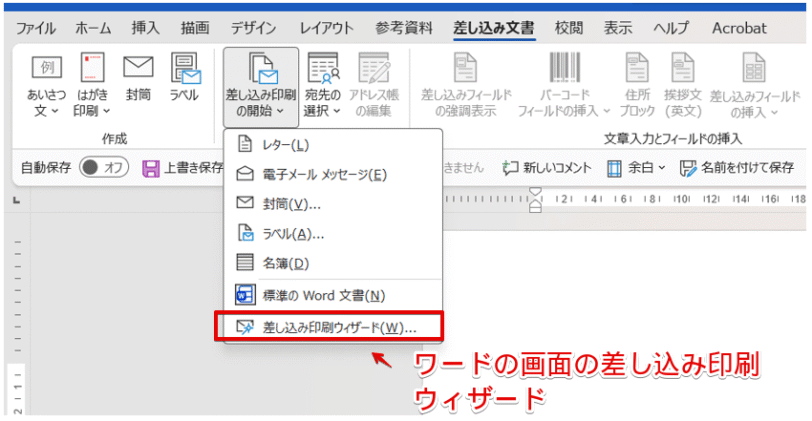Switch to the デザイン tab
Viewport: 812px width, 421px height.
click(x=254, y=28)
